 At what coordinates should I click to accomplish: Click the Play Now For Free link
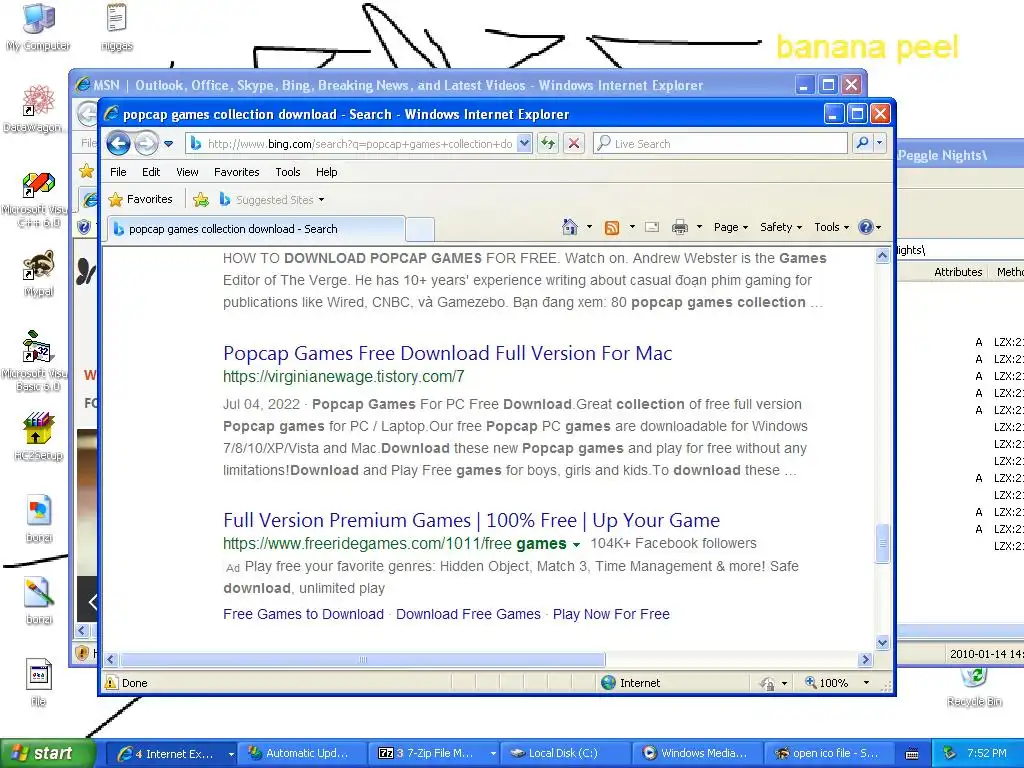pos(611,614)
